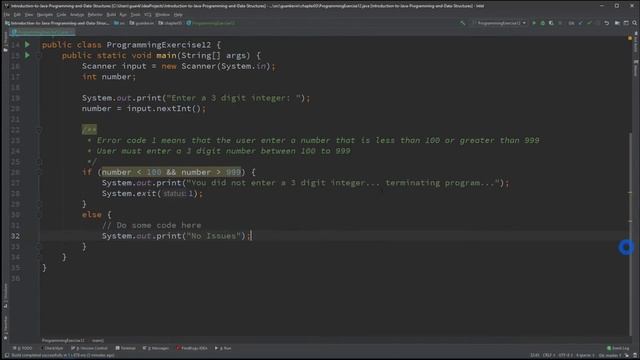Click the cursor position indicator in status bar
The width and height of the screenshot is (640, 360).
coord(535,356)
